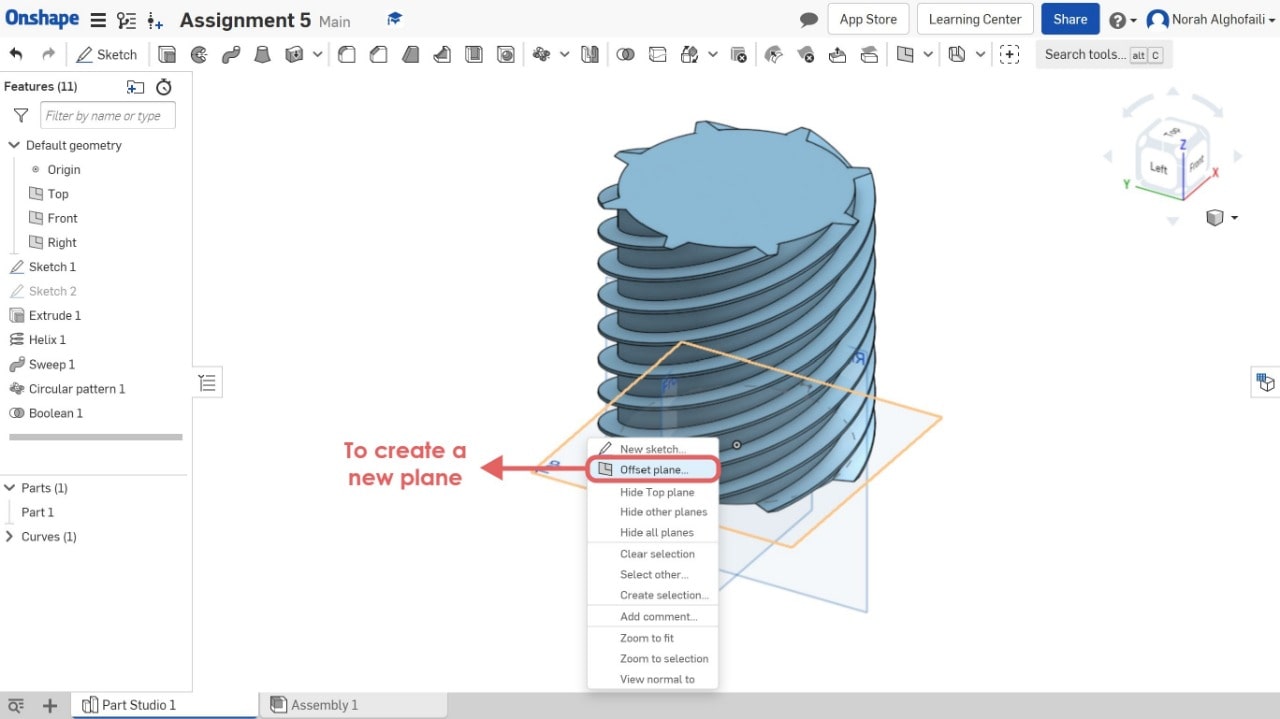Screen dimensions: 1280x719
Task: Select the Shell tool icon
Action: 474,55
